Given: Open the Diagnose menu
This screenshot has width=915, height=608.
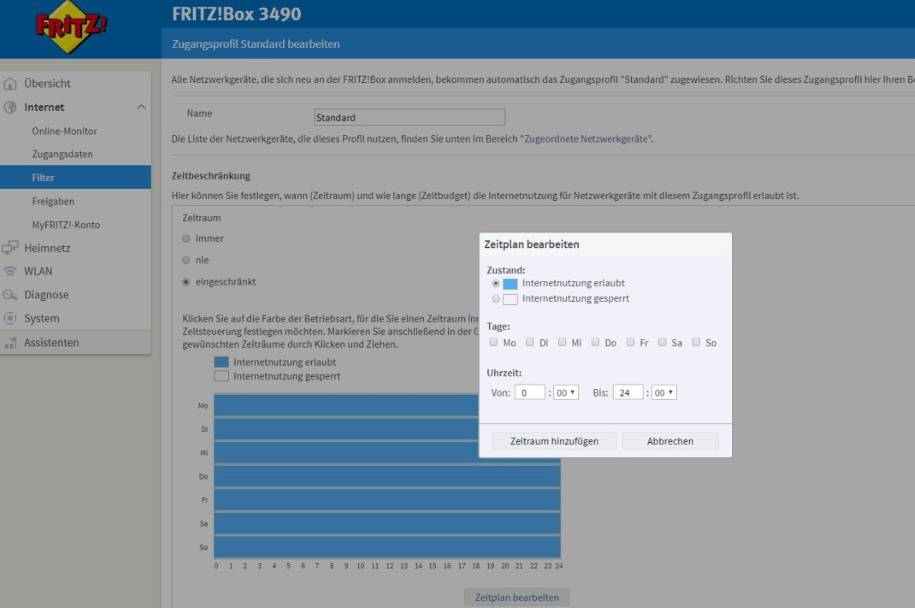Looking at the screenshot, I should click(46, 295).
